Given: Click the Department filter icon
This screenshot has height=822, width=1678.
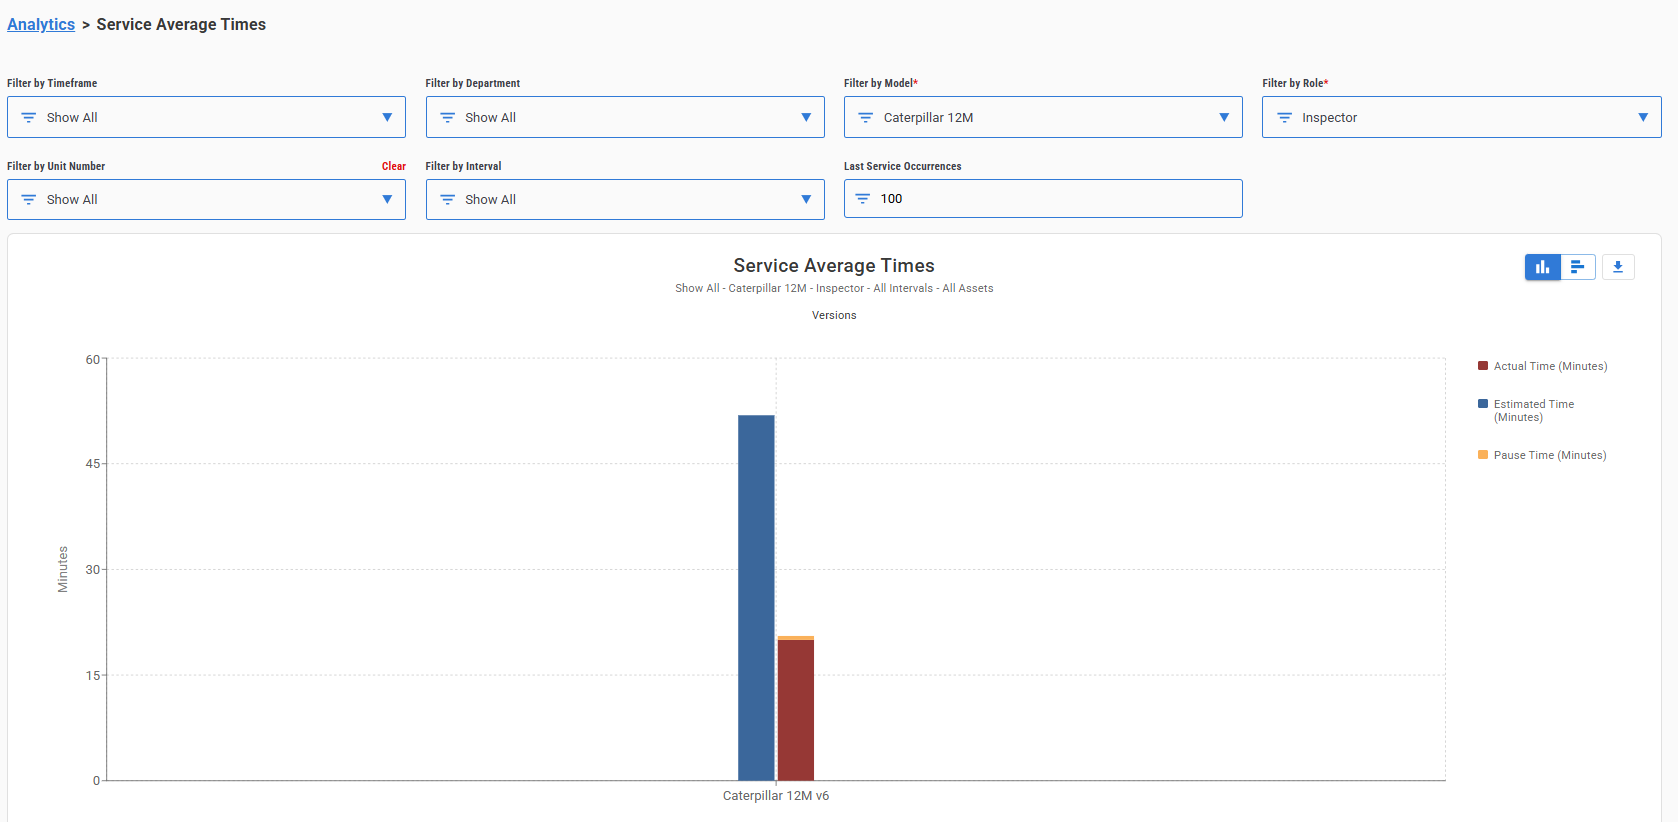Looking at the screenshot, I should (x=448, y=118).
